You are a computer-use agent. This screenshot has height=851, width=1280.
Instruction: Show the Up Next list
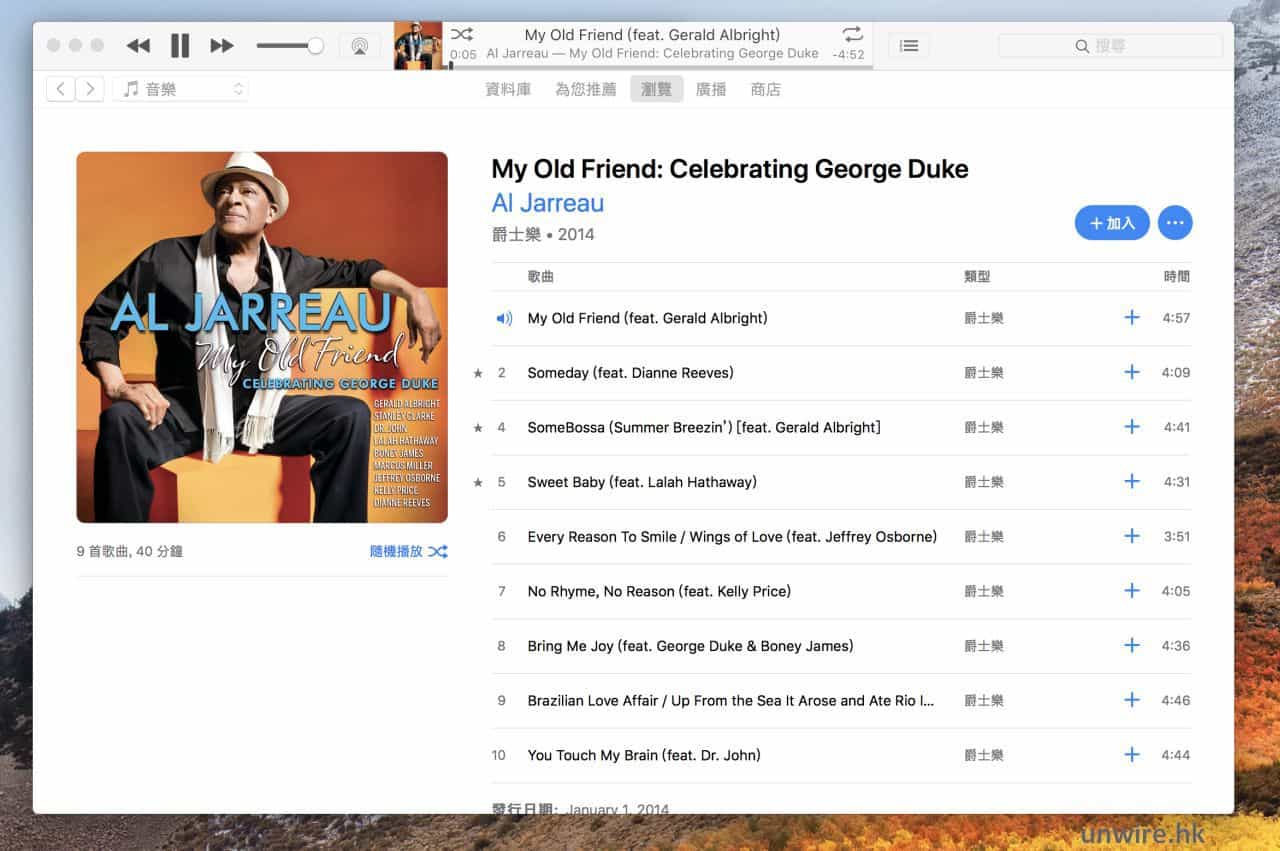(908, 46)
